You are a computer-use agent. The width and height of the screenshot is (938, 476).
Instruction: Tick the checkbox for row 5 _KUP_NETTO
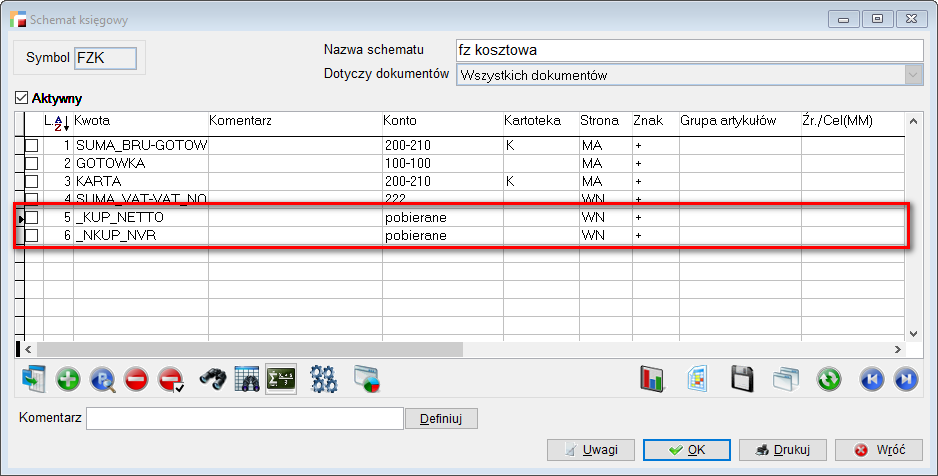(31, 217)
